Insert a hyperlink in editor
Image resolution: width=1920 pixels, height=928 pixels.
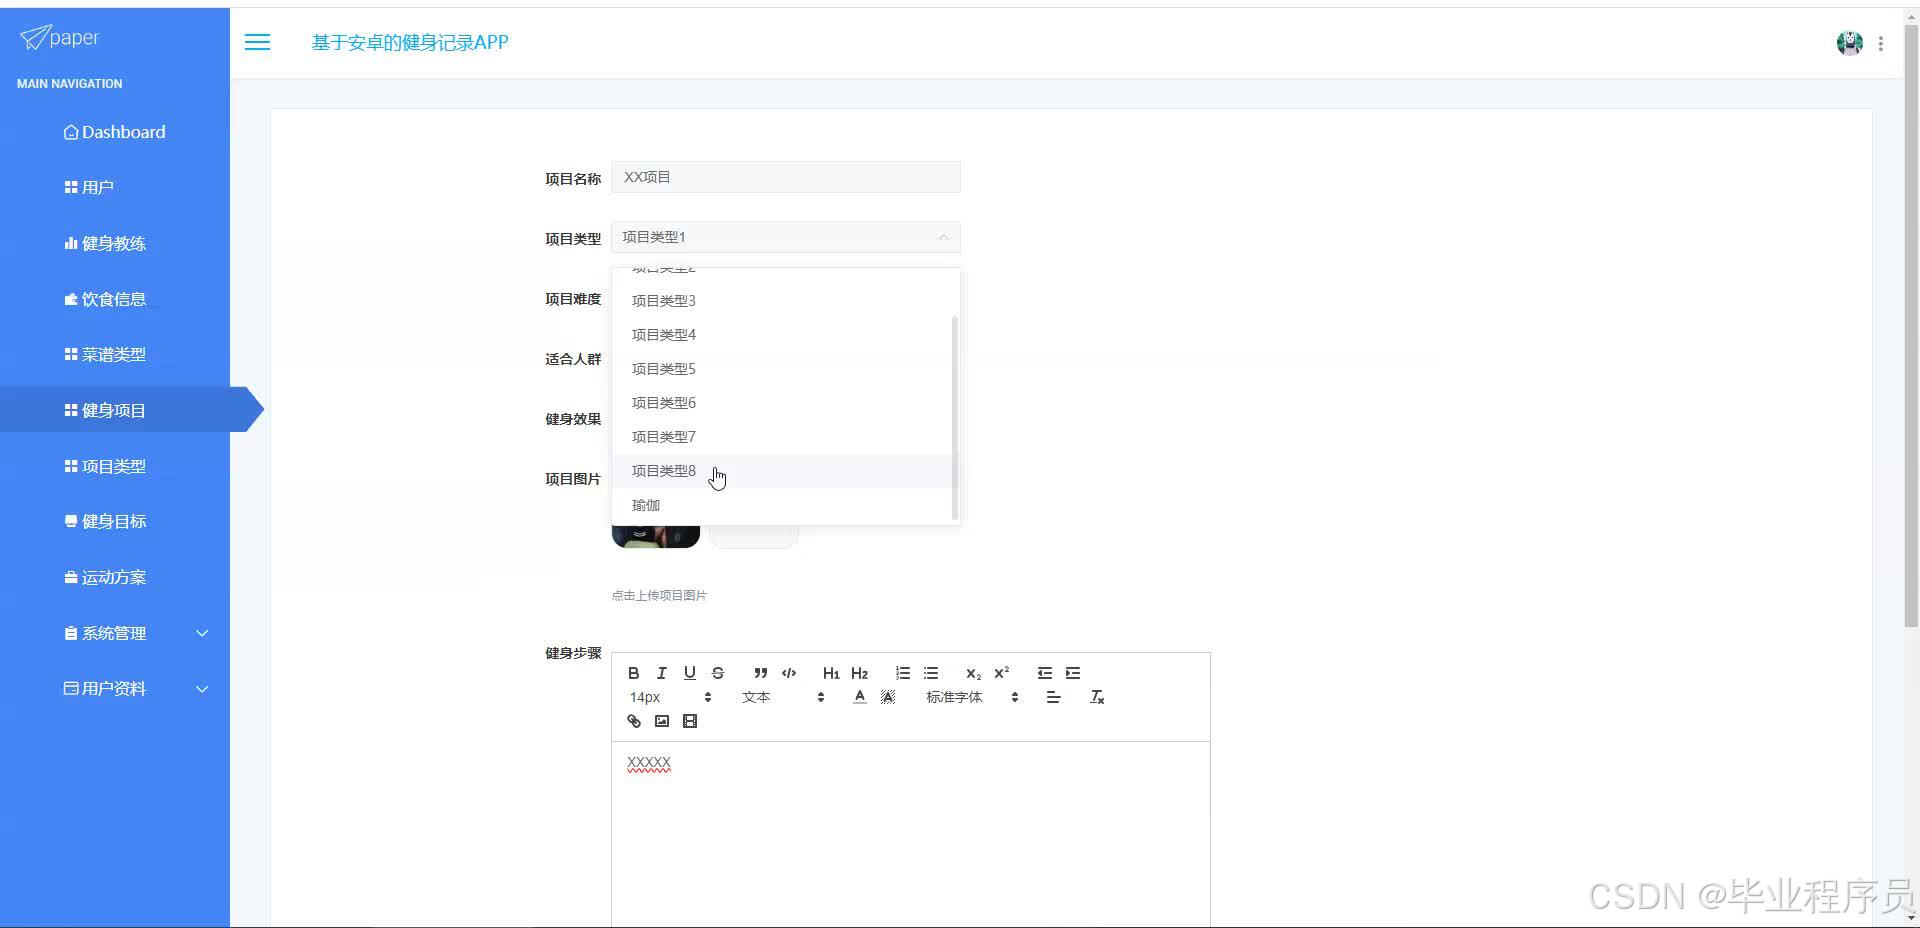pos(633,721)
